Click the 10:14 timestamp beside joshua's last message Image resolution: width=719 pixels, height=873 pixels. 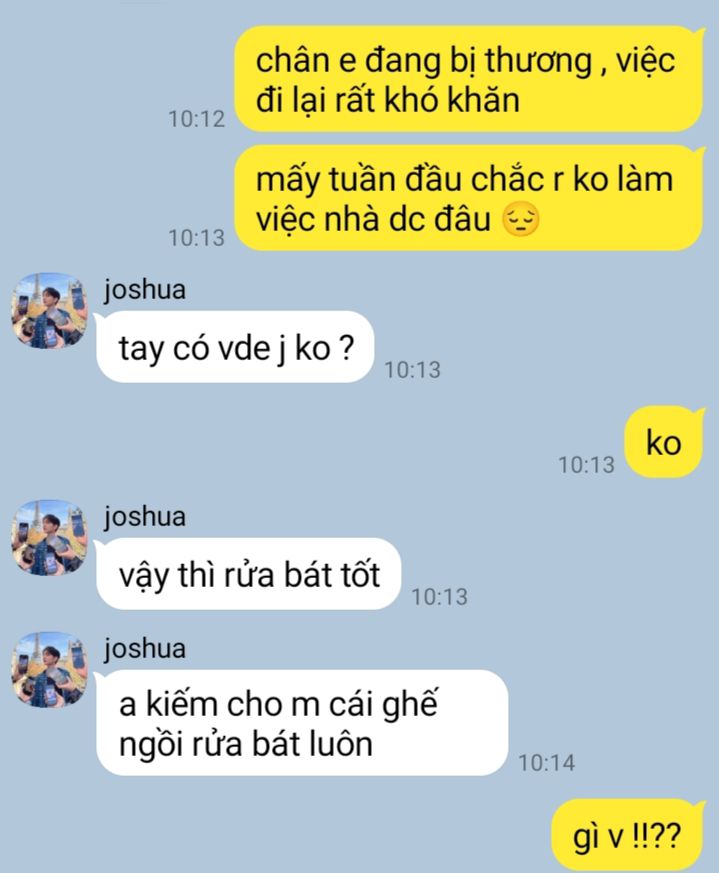pyautogui.click(x=546, y=763)
